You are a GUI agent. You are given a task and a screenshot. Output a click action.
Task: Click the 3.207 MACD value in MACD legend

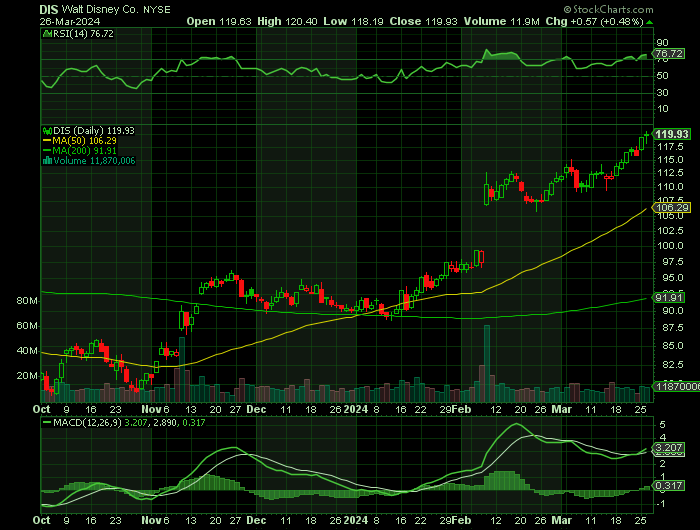pos(136,422)
